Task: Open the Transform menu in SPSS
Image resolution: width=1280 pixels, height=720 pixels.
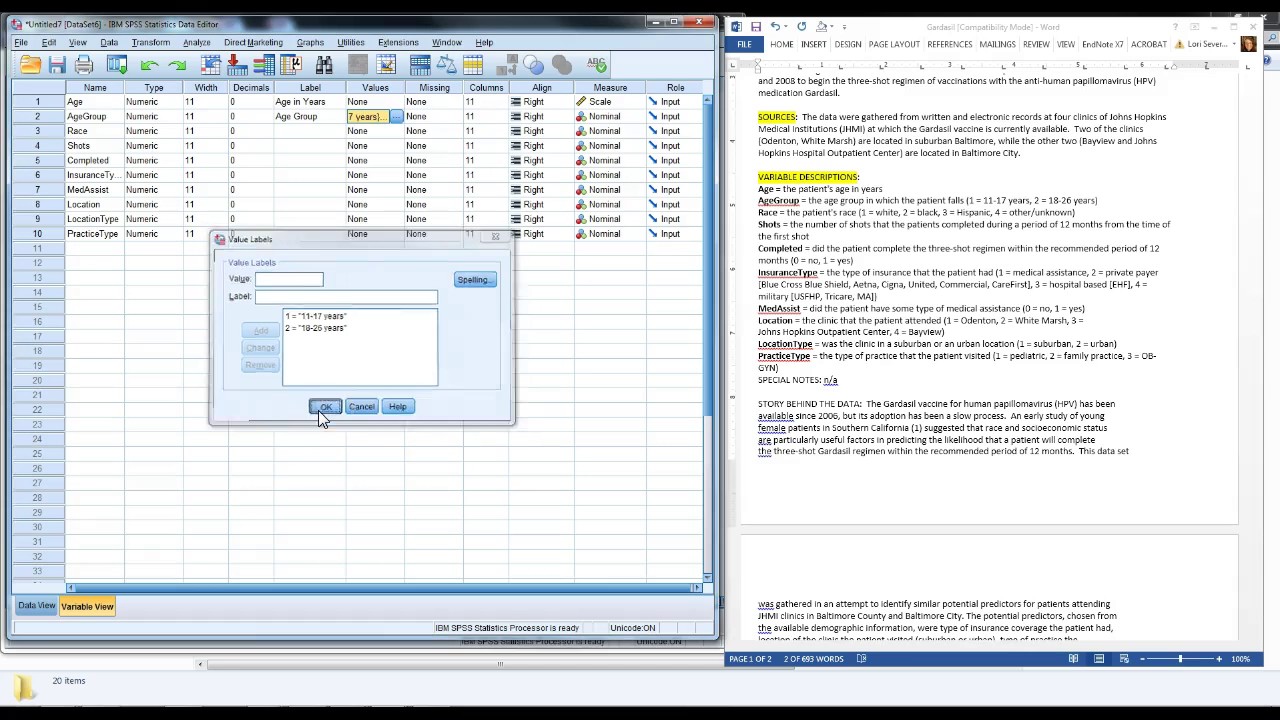Action: [150, 43]
